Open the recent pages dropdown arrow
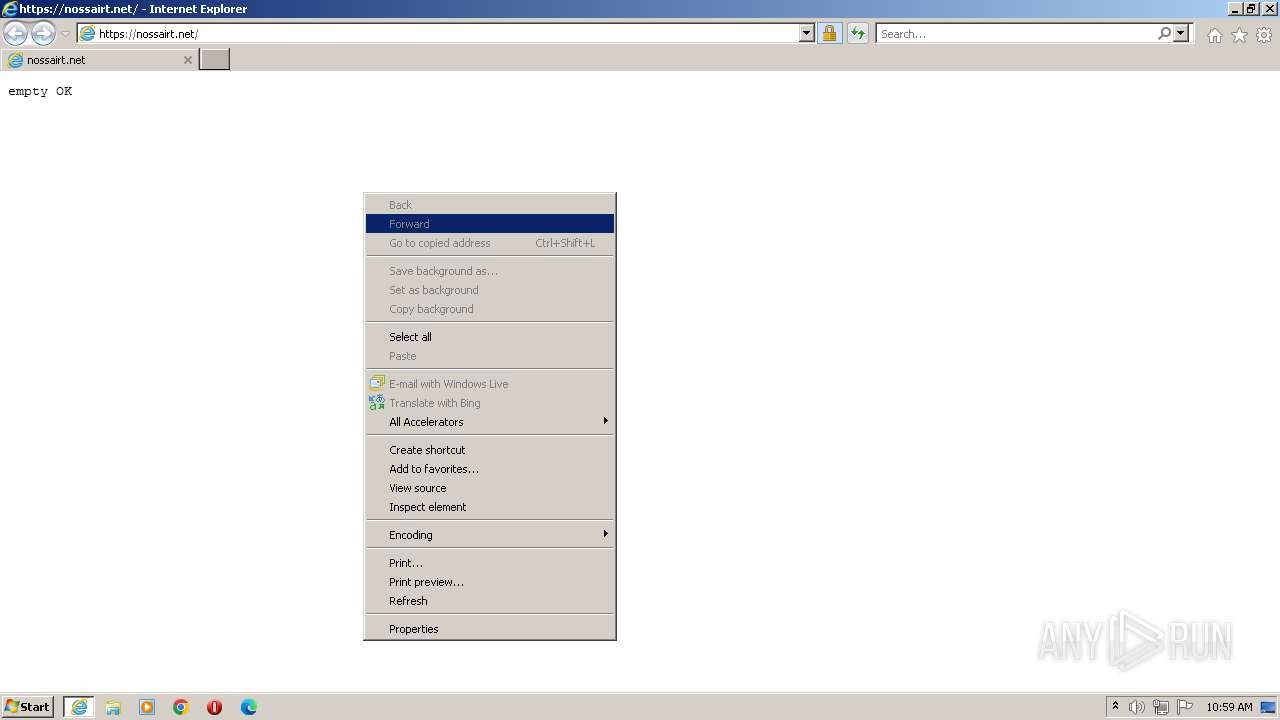This screenshot has width=1280, height=720. (65, 34)
